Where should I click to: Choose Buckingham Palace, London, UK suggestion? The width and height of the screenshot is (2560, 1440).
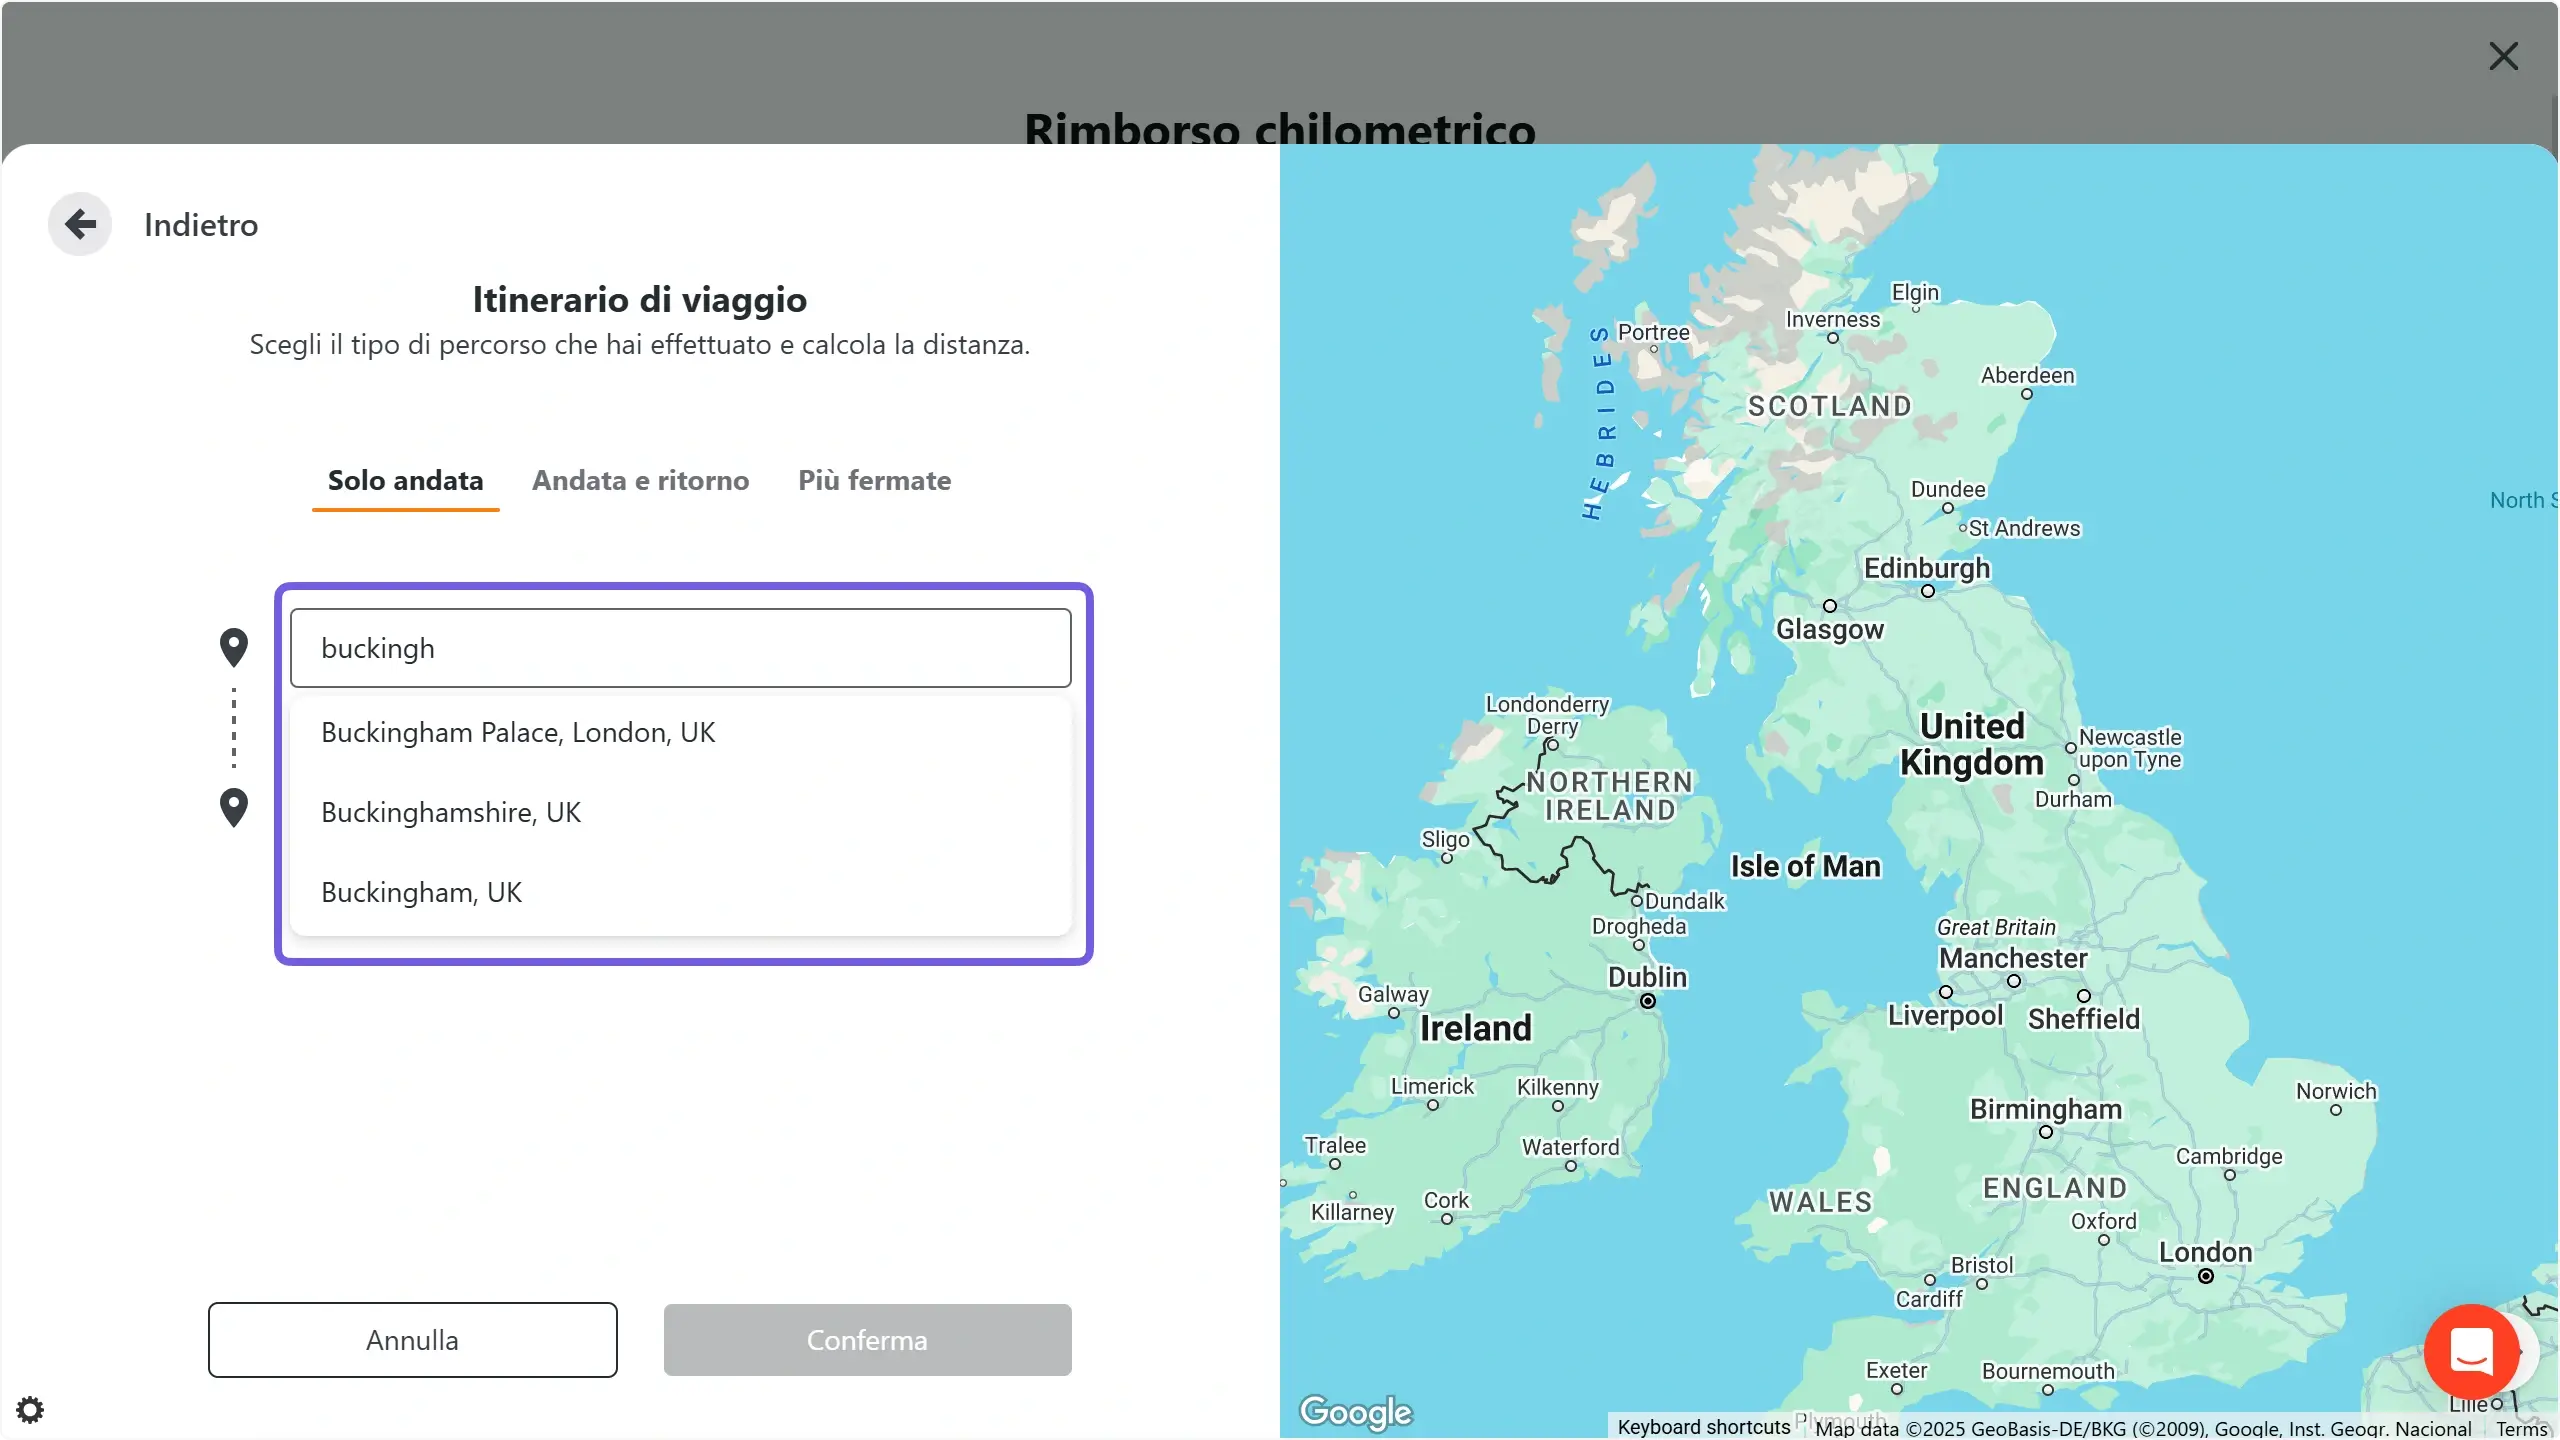pyautogui.click(x=680, y=732)
